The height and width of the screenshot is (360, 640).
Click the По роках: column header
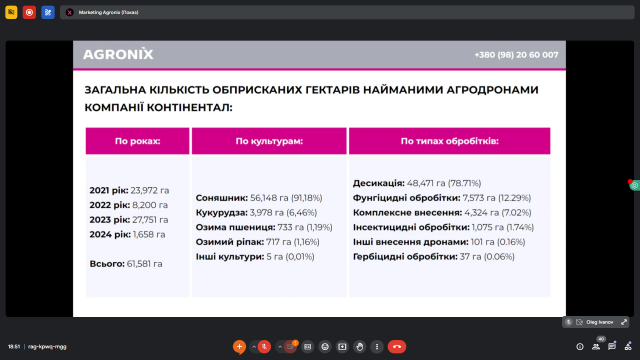138,141
